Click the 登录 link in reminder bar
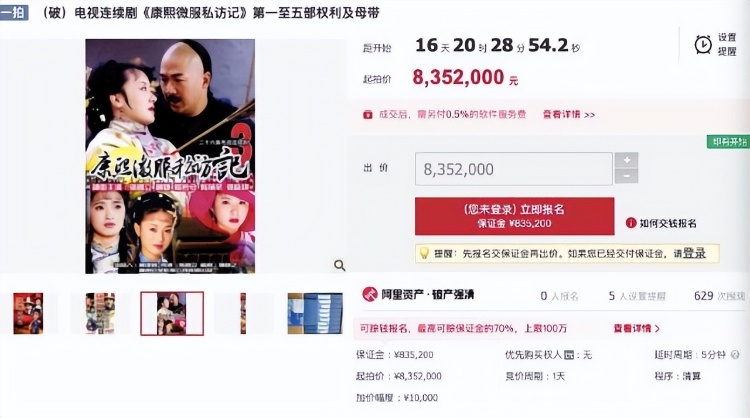Viewport: 750px width, 418px height. 694,253
